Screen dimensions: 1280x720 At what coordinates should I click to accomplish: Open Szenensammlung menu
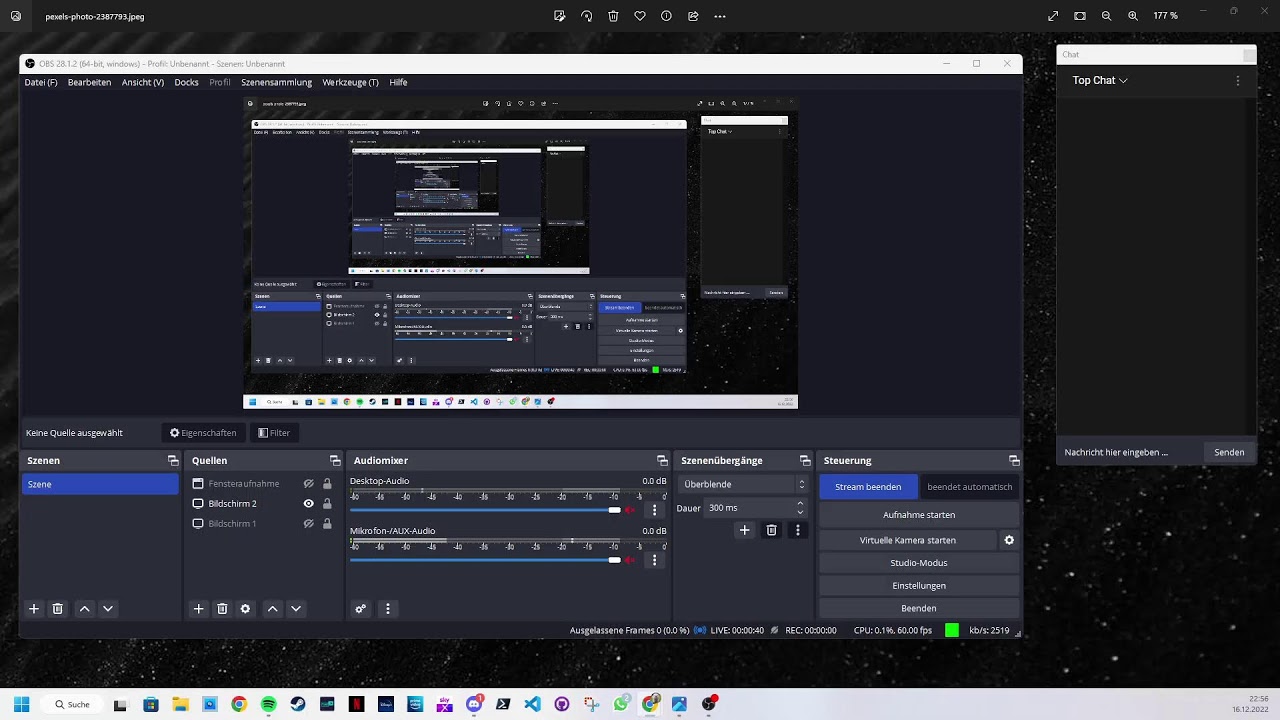pyautogui.click(x=276, y=82)
